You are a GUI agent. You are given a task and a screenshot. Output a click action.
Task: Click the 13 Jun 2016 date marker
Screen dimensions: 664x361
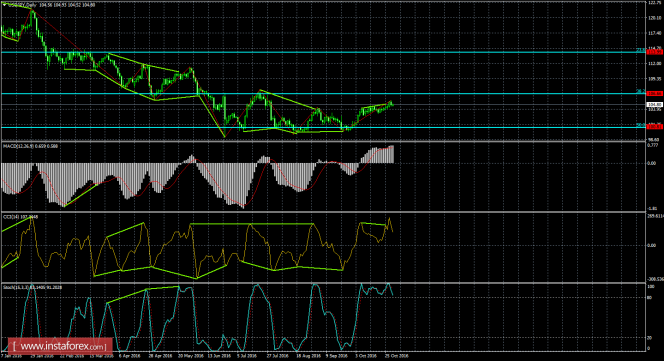pyautogui.click(x=219, y=356)
